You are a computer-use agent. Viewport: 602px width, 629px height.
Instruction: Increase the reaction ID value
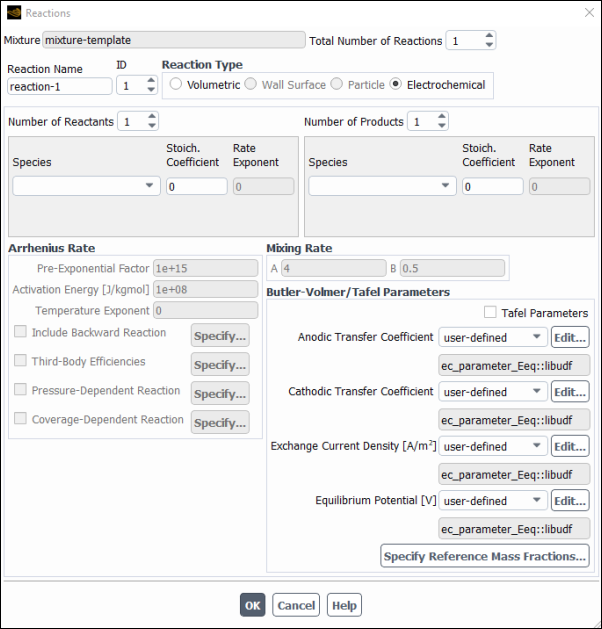(151, 80)
